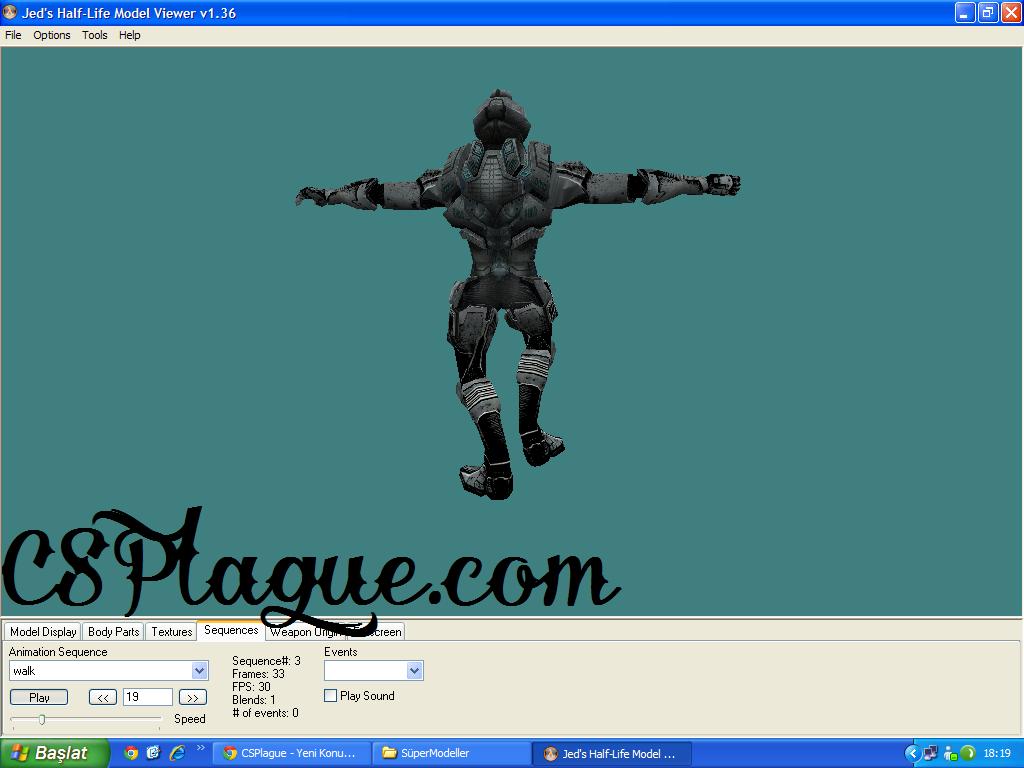Open the Help menu
The height and width of the screenshot is (768, 1024).
point(129,35)
